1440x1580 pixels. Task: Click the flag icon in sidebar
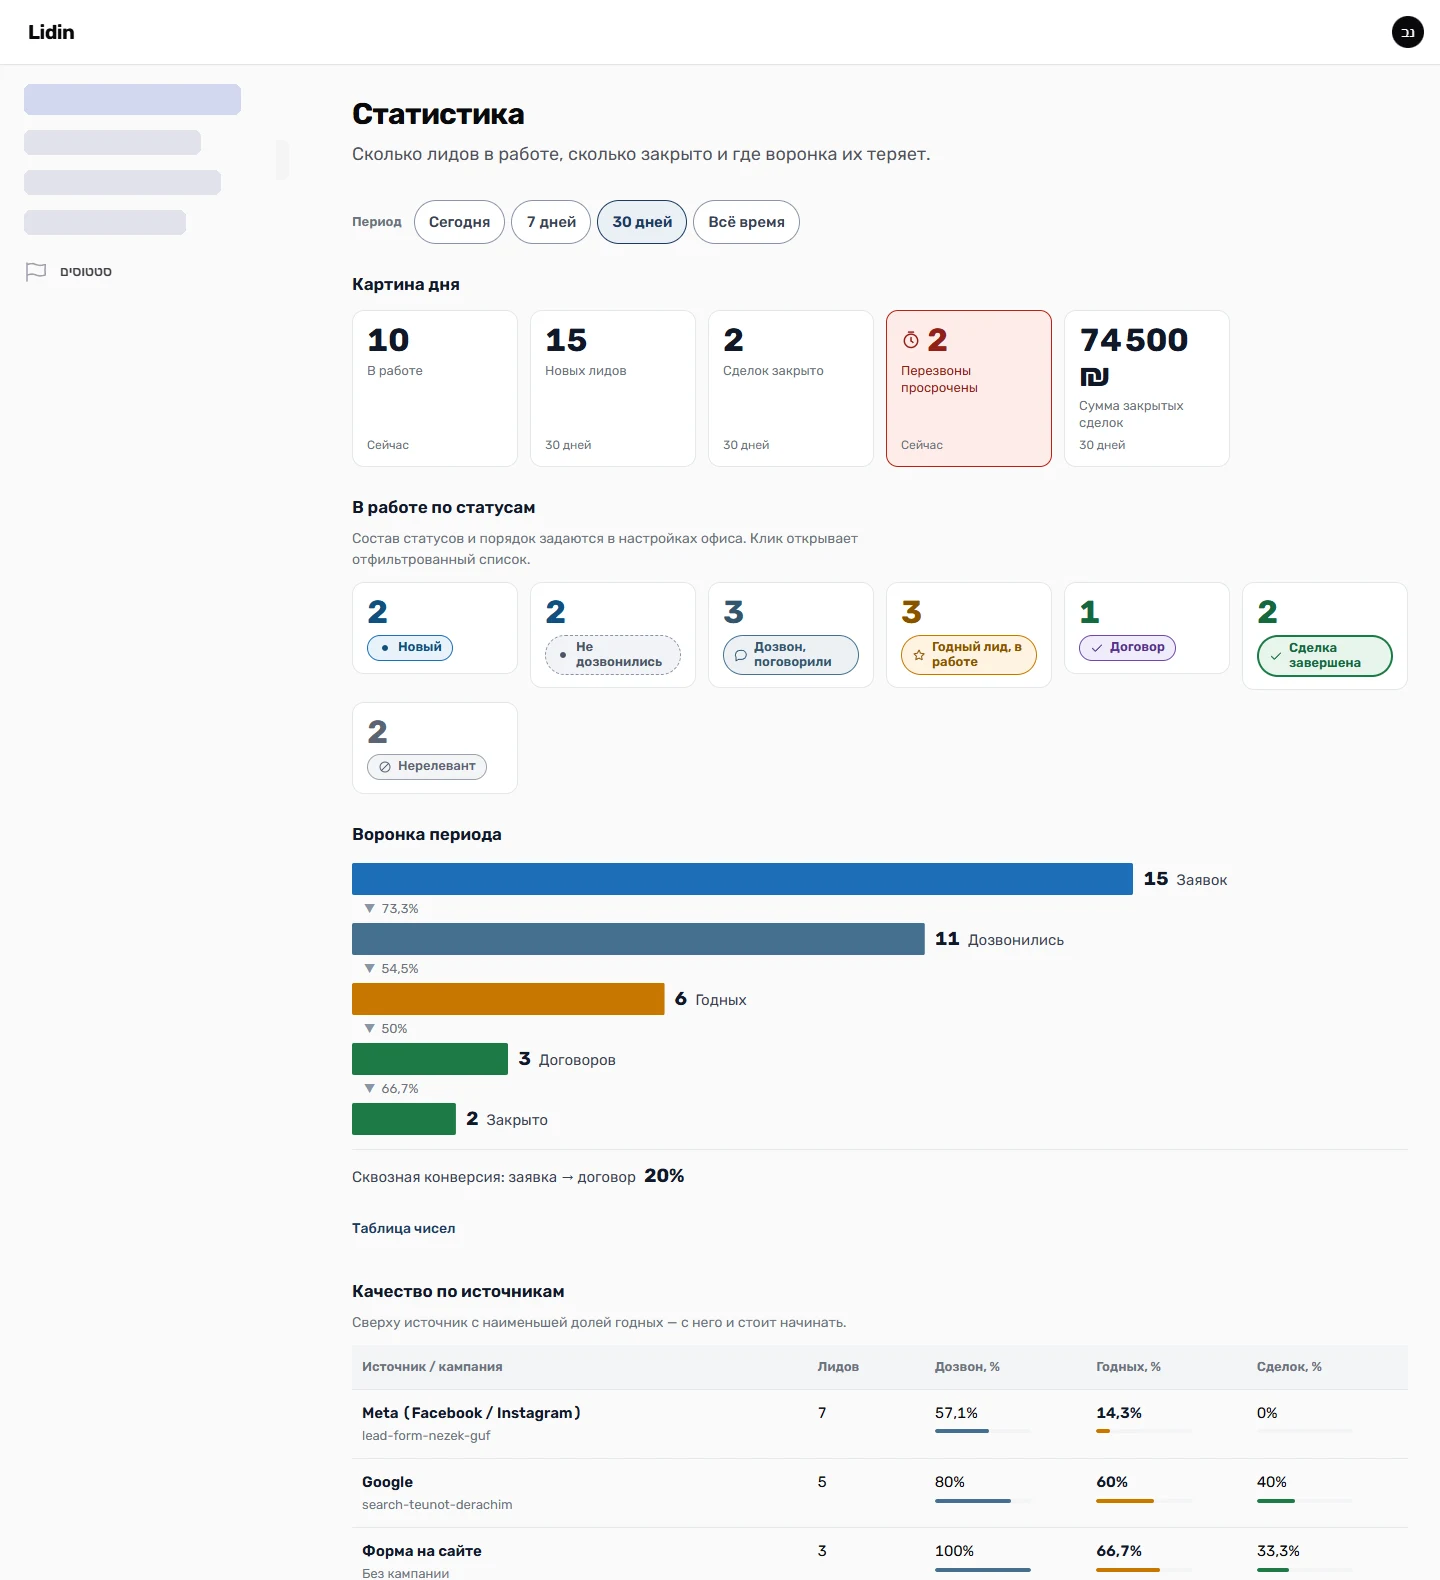pos(36,271)
